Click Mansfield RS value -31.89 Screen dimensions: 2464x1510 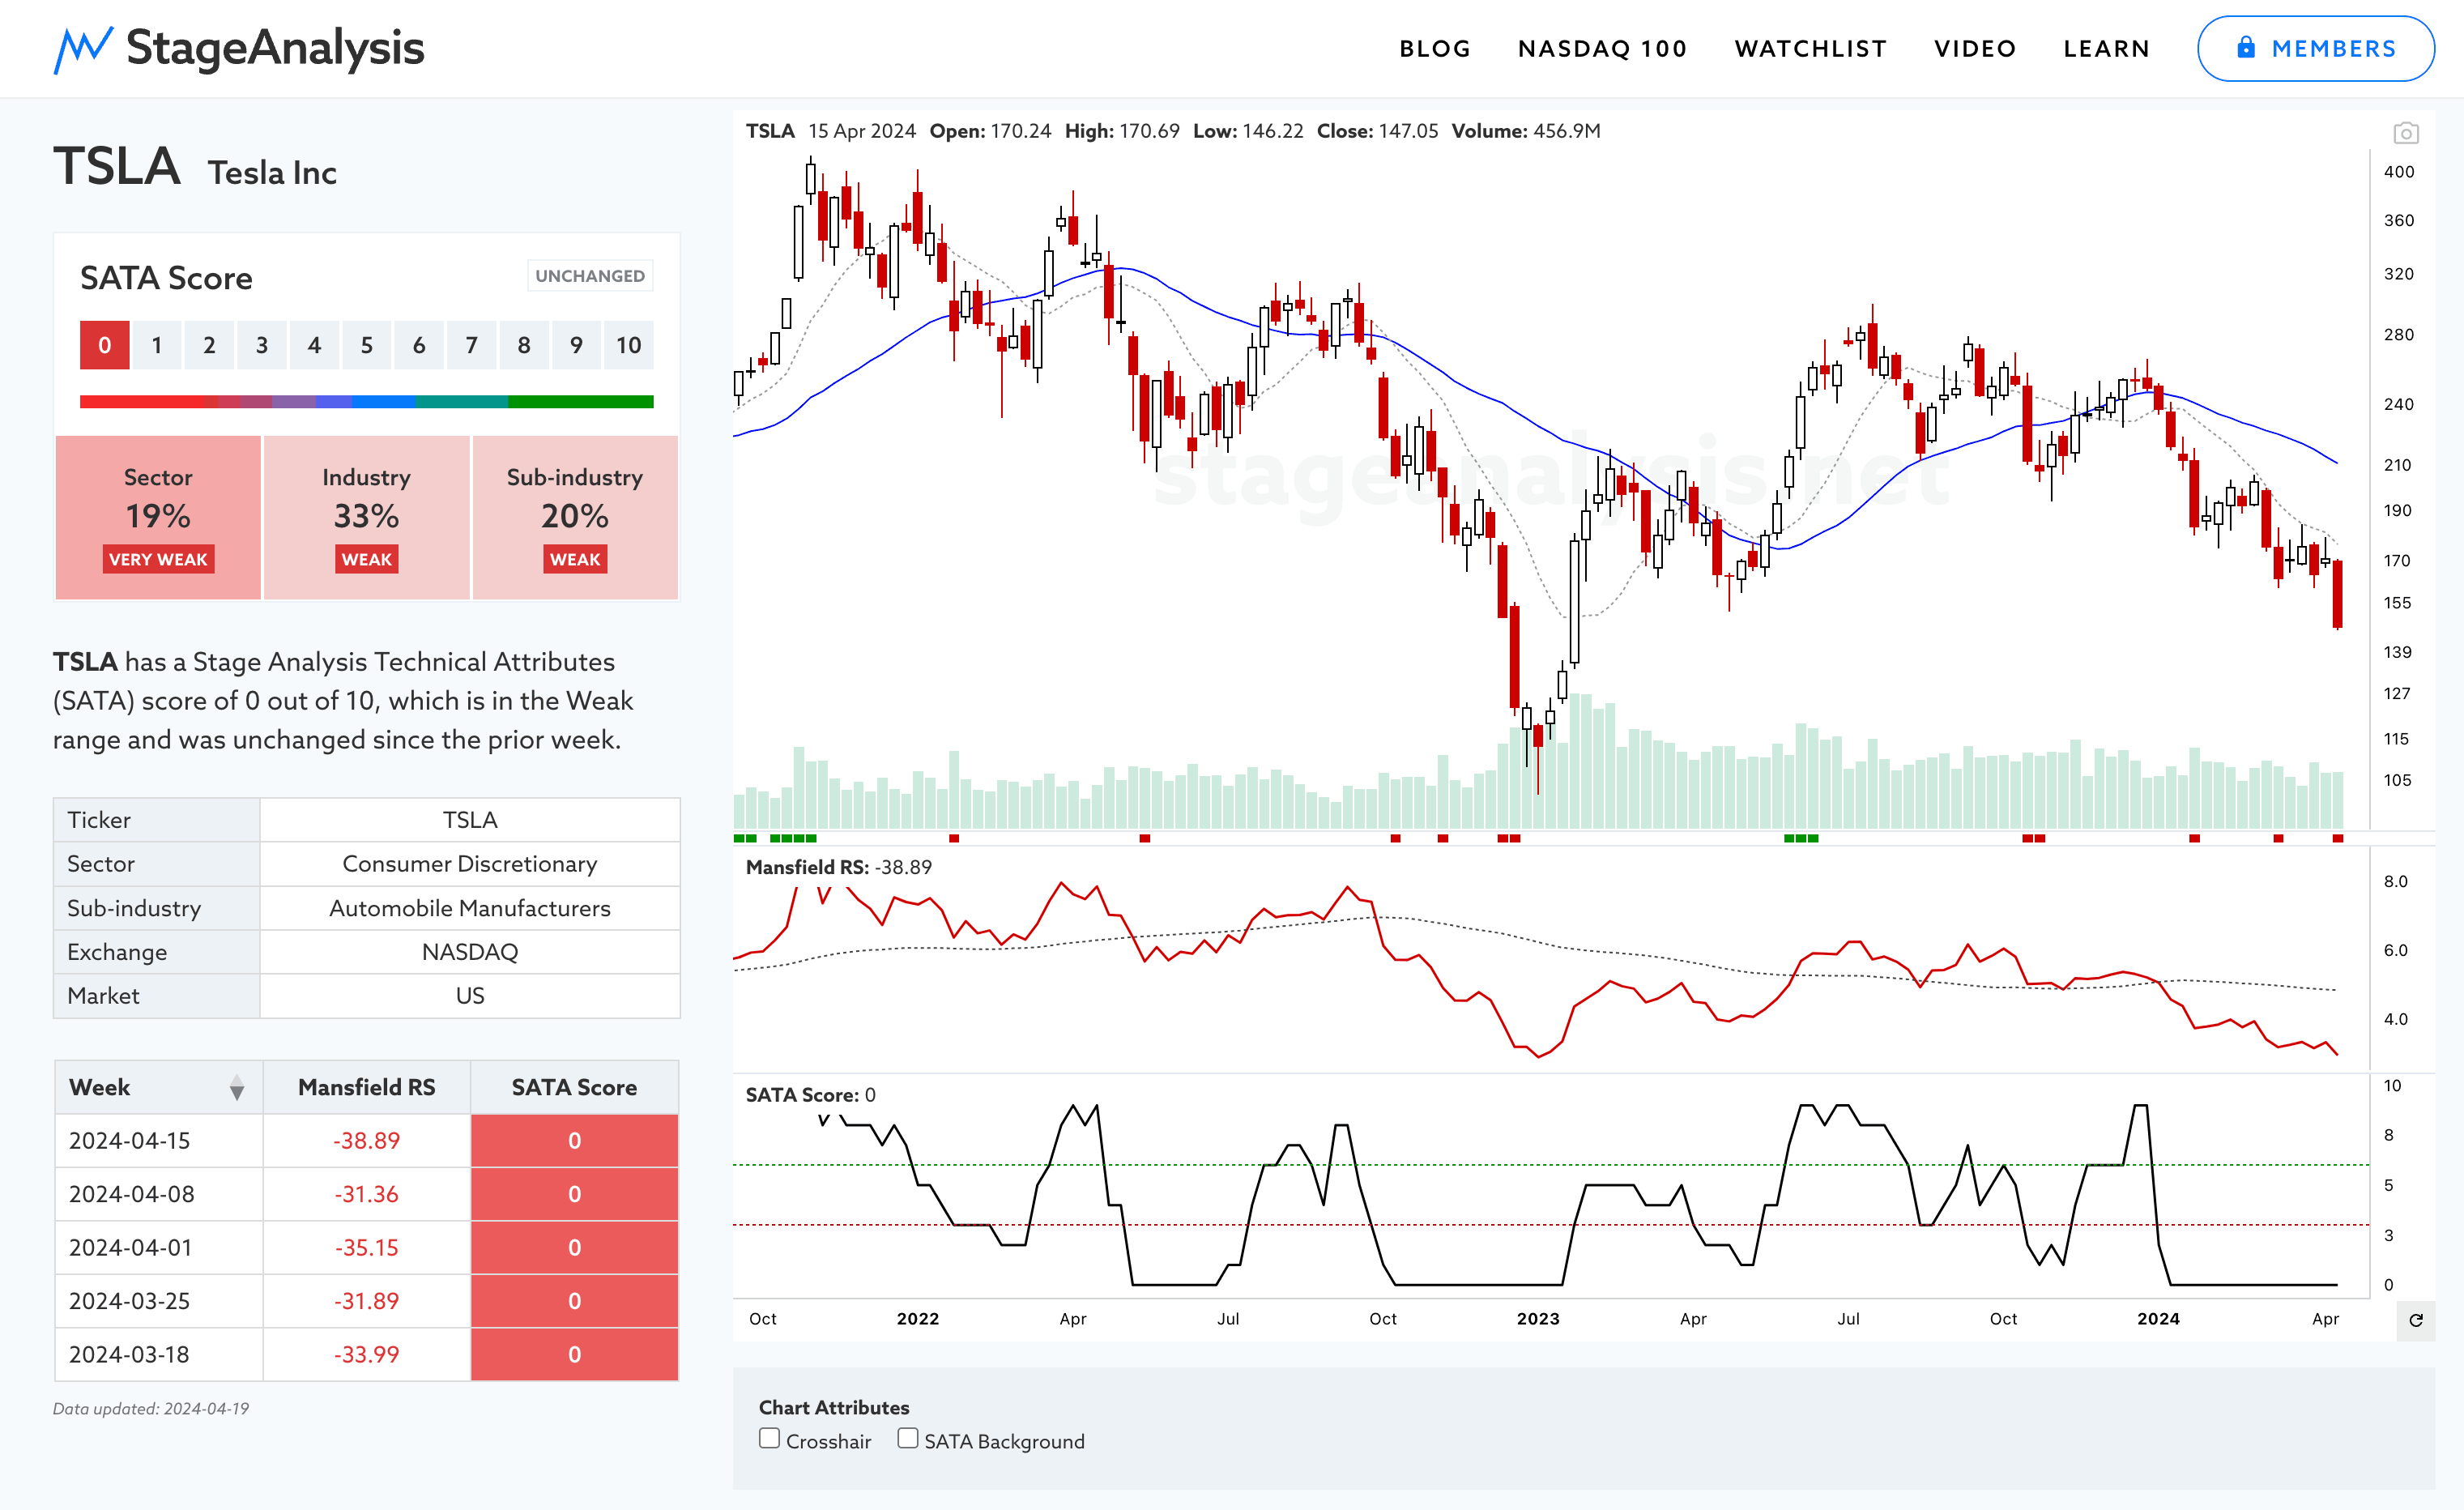(x=367, y=1301)
